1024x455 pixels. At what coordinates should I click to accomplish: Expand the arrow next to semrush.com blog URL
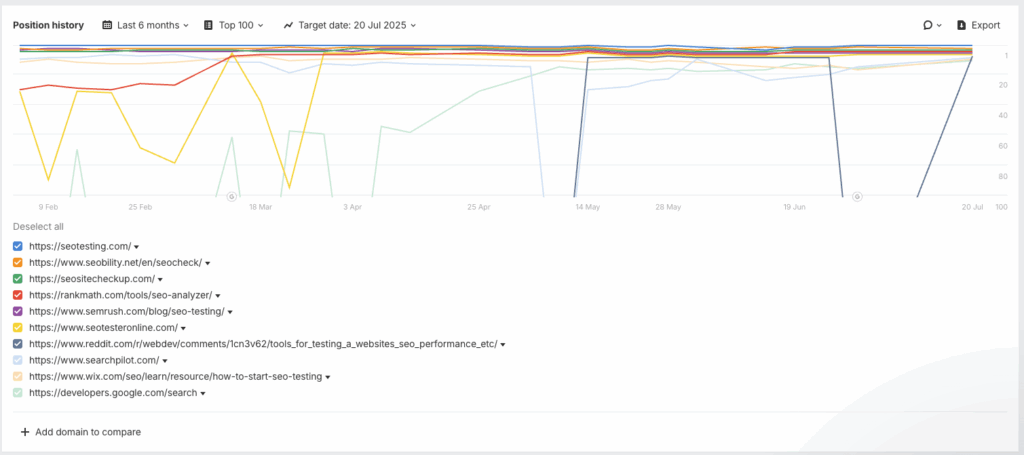230,312
